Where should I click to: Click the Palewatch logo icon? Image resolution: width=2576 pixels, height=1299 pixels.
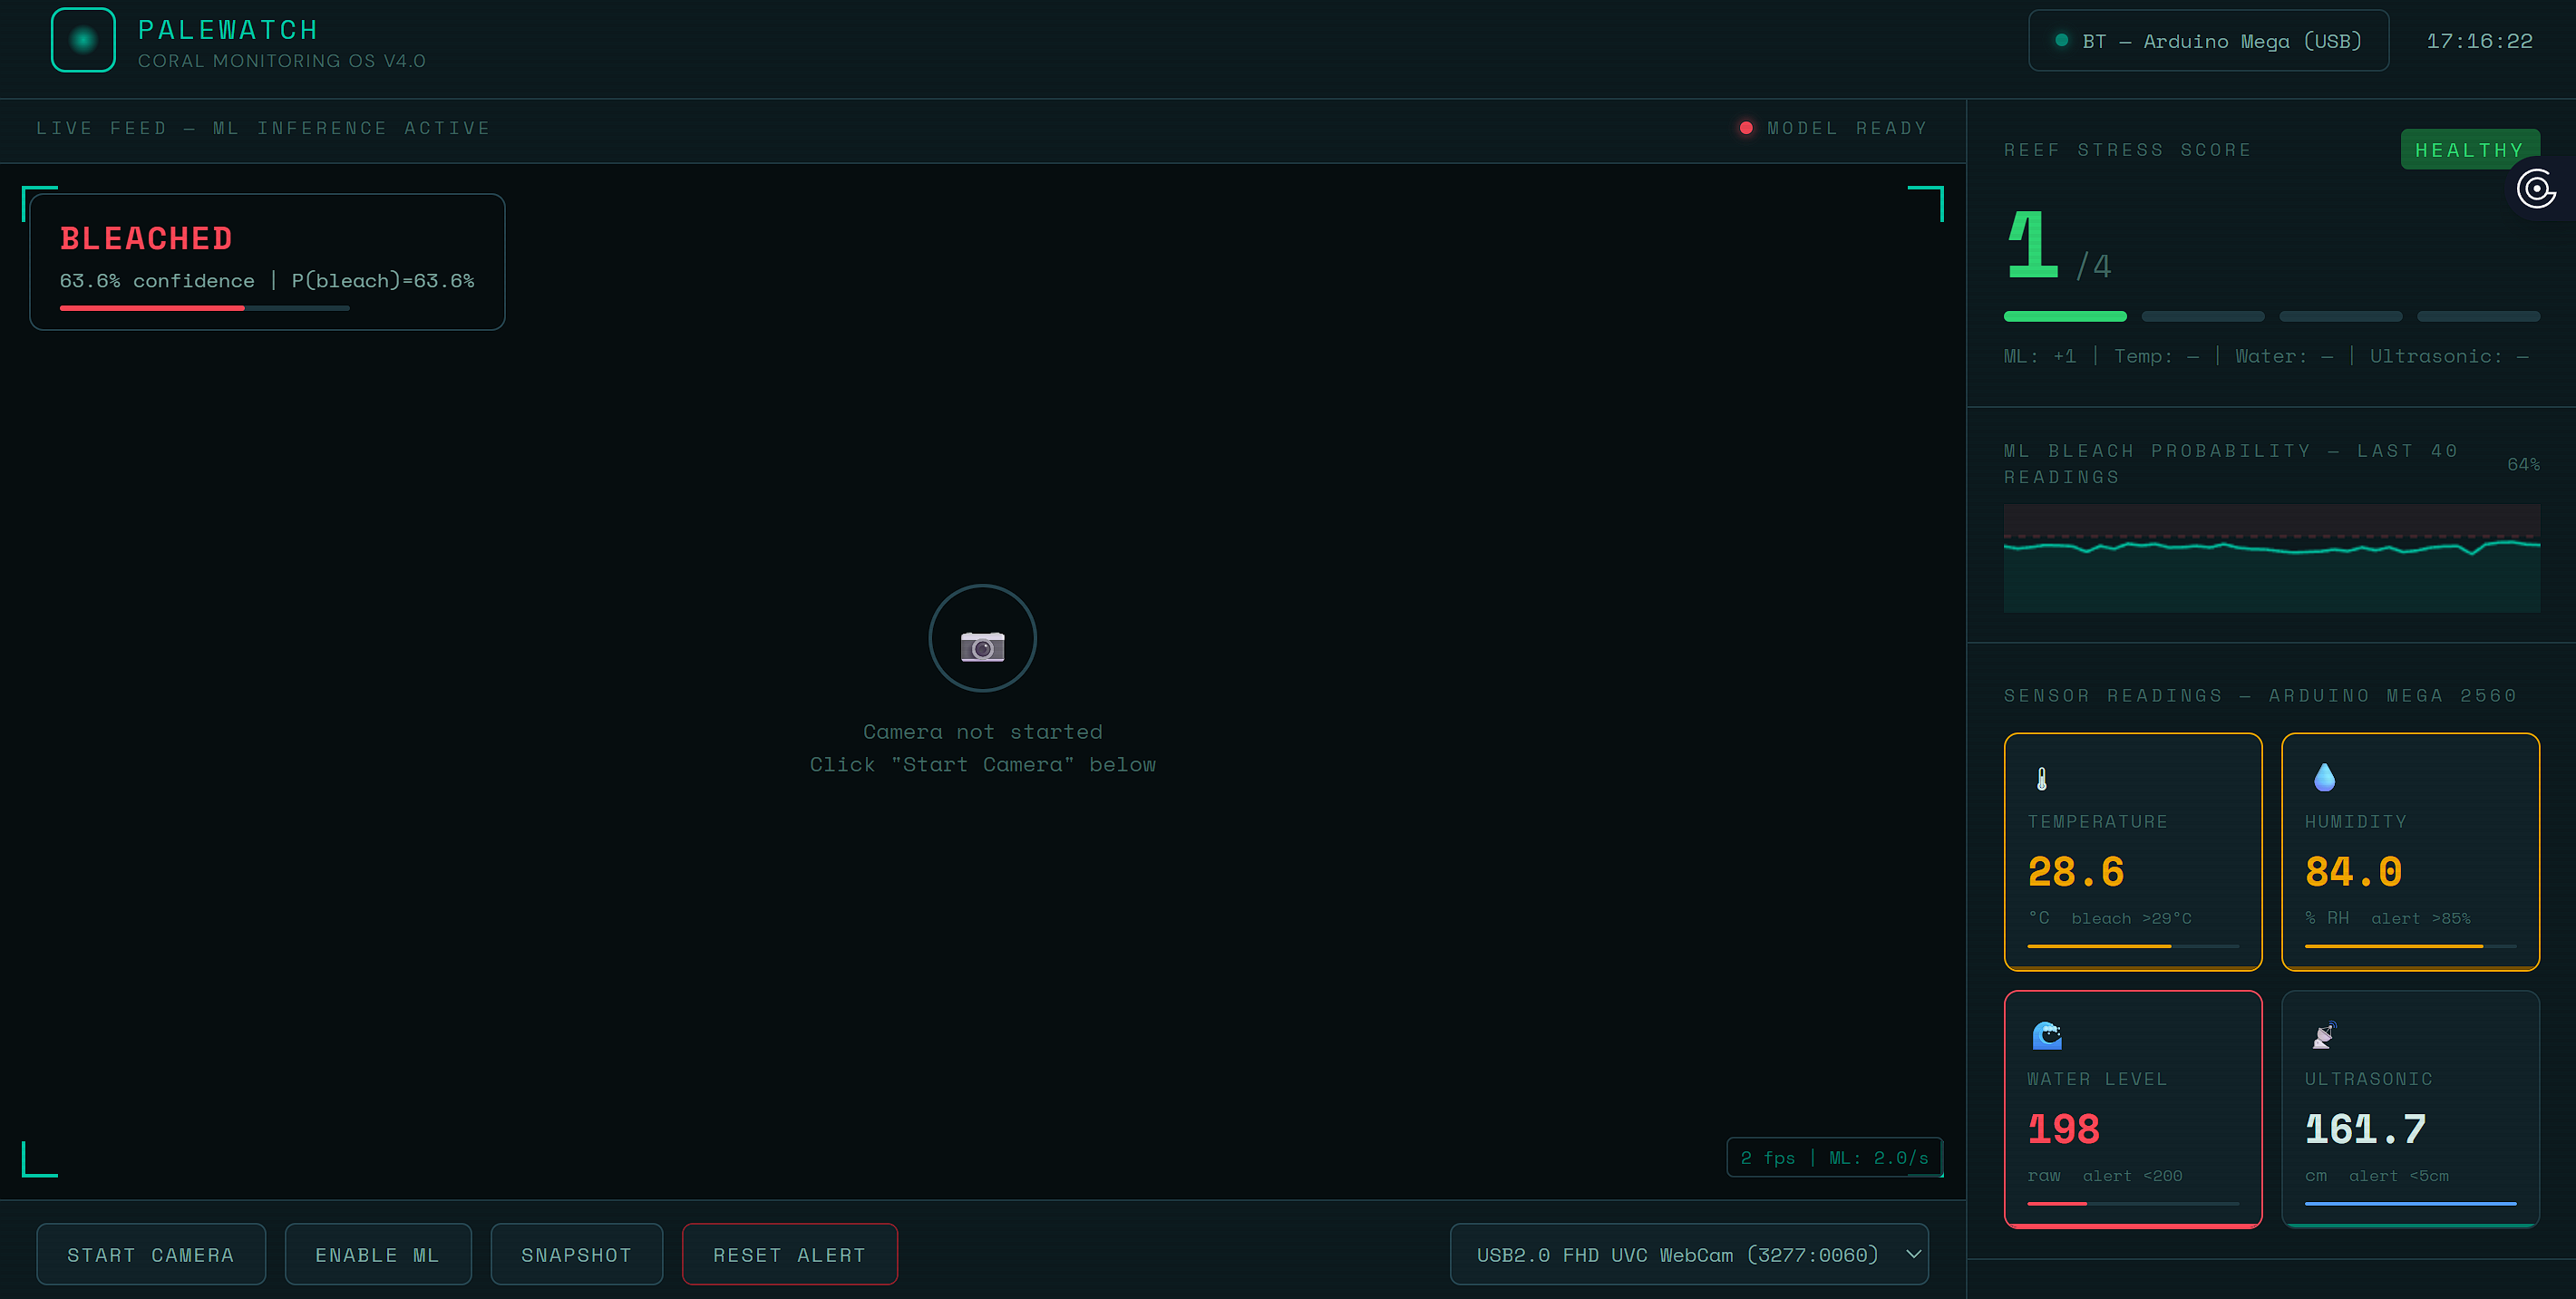83,40
